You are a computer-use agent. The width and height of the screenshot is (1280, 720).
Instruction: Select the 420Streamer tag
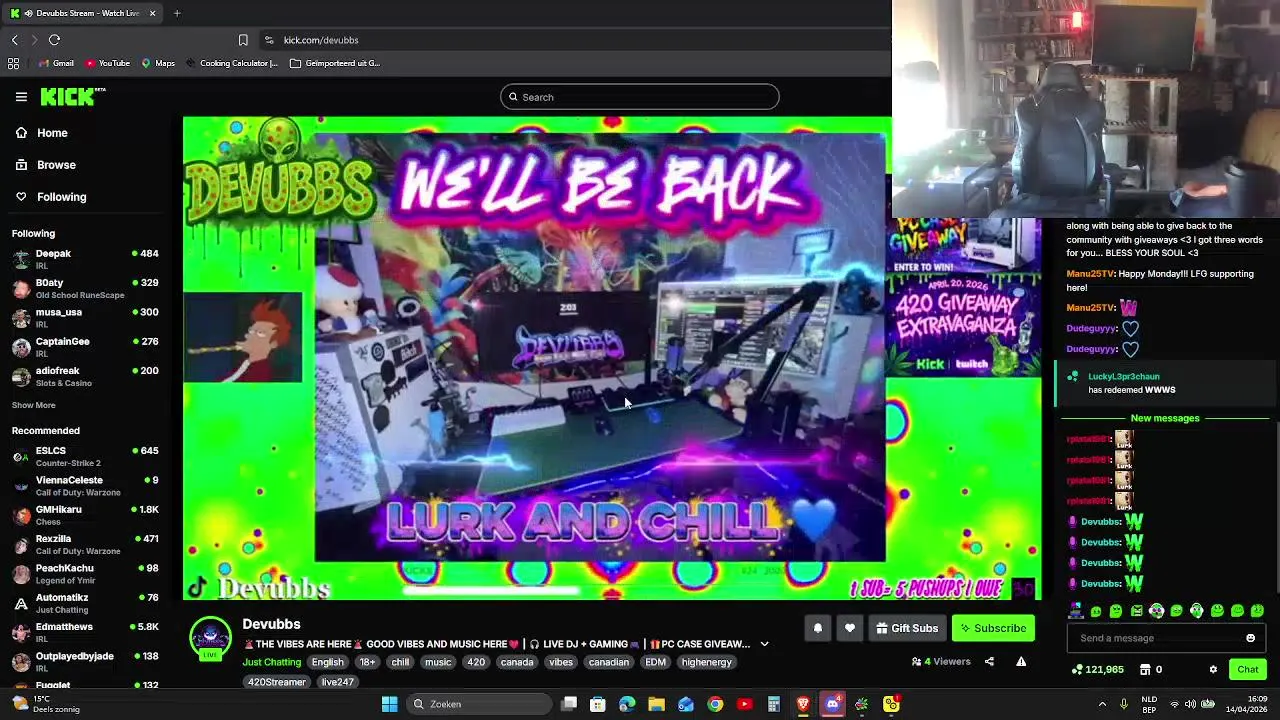[277, 682]
